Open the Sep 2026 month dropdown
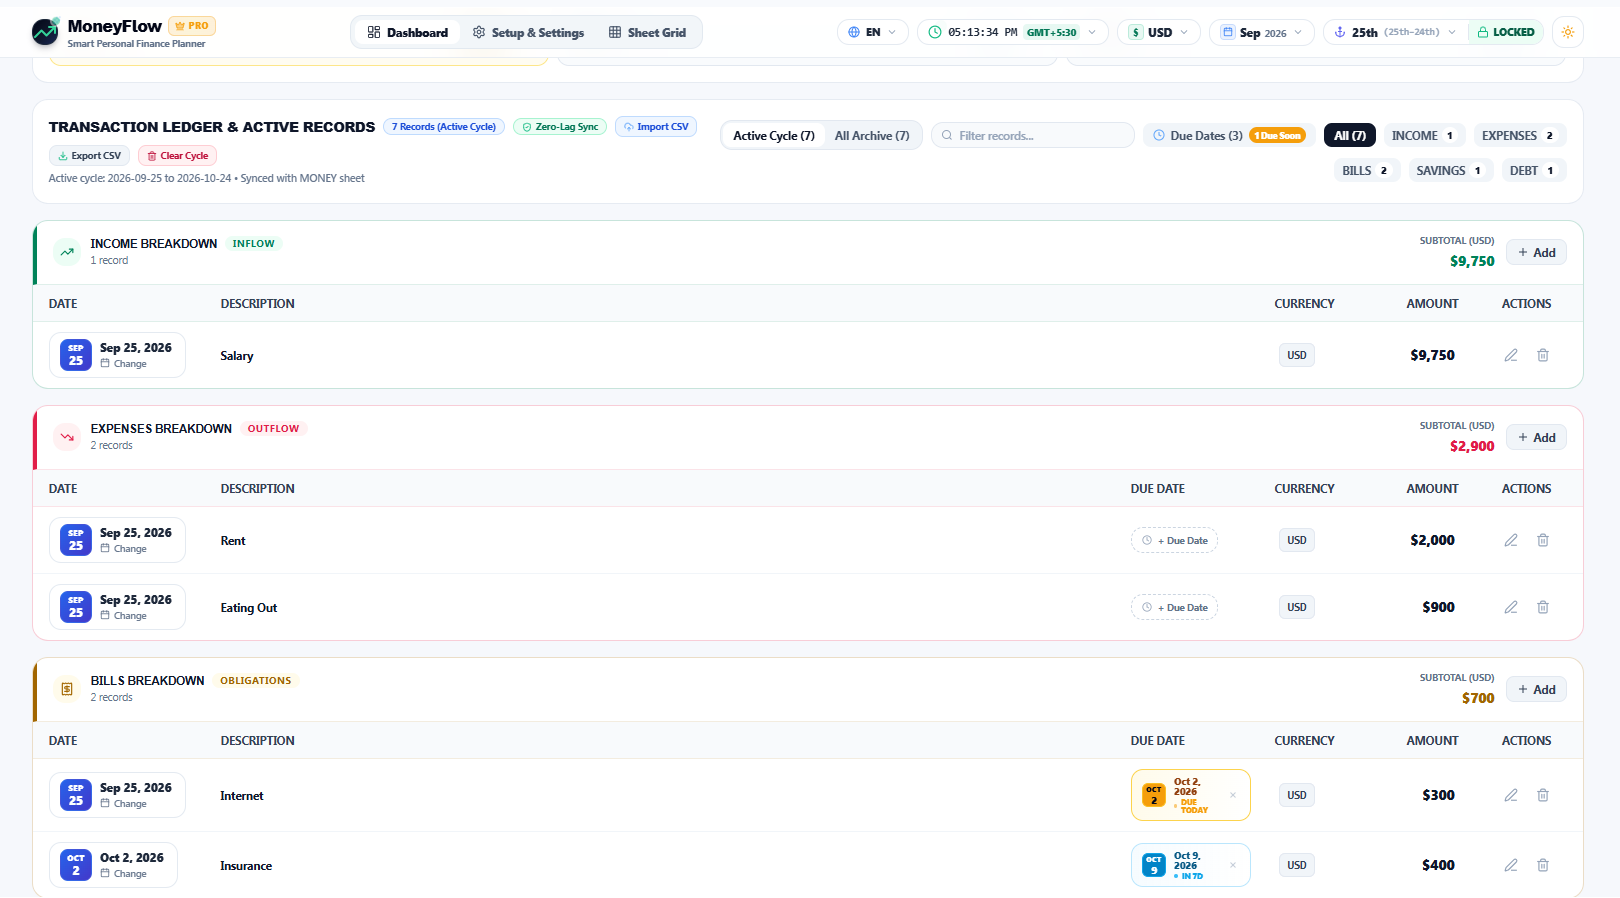1620x898 pixels. tap(1262, 32)
